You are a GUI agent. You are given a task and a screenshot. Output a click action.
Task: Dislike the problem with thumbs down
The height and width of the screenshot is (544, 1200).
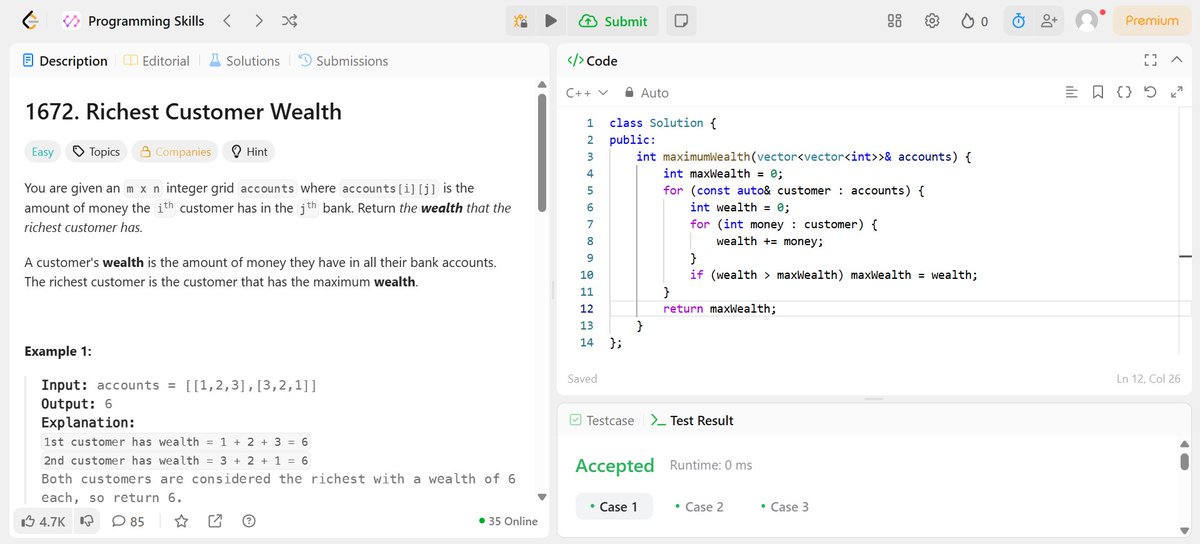87,521
